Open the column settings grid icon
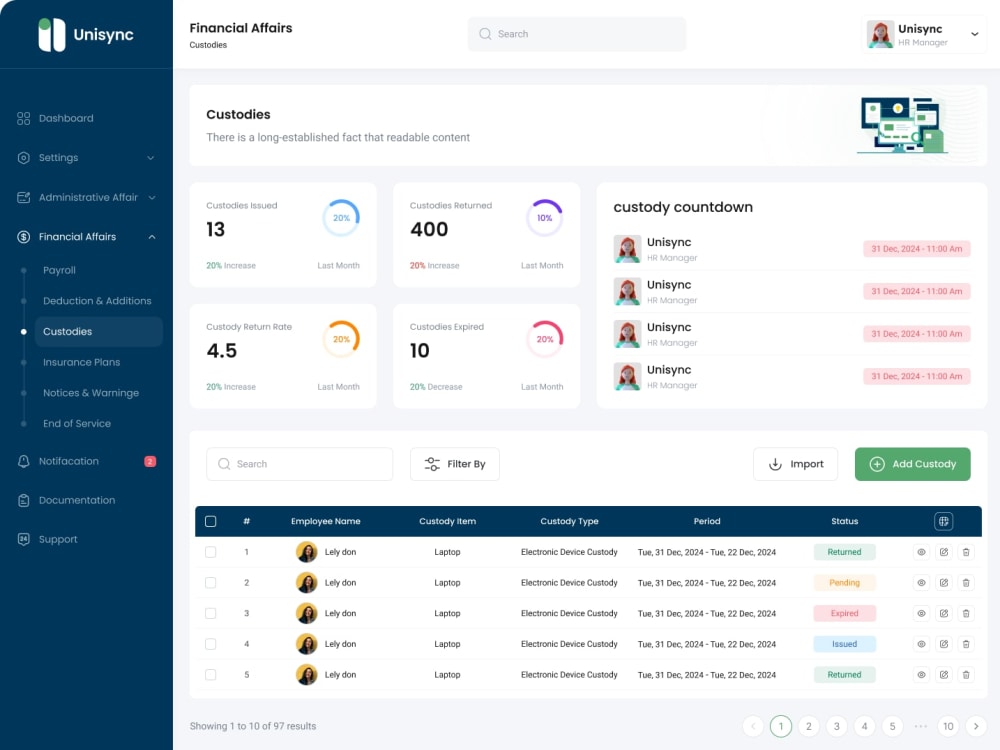The image size is (1000, 750). pyautogui.click(x=944, y=522)
